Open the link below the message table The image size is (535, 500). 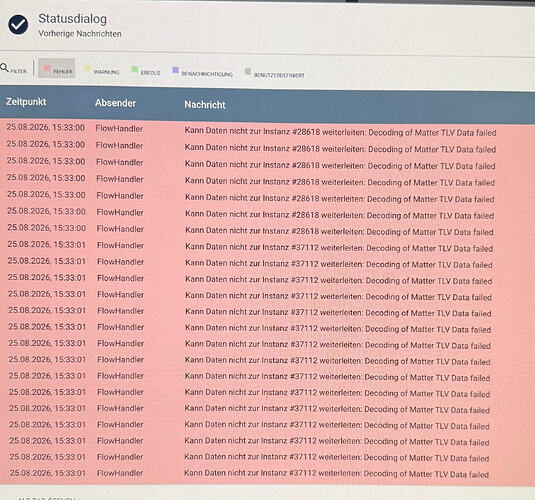click(46, 498)
